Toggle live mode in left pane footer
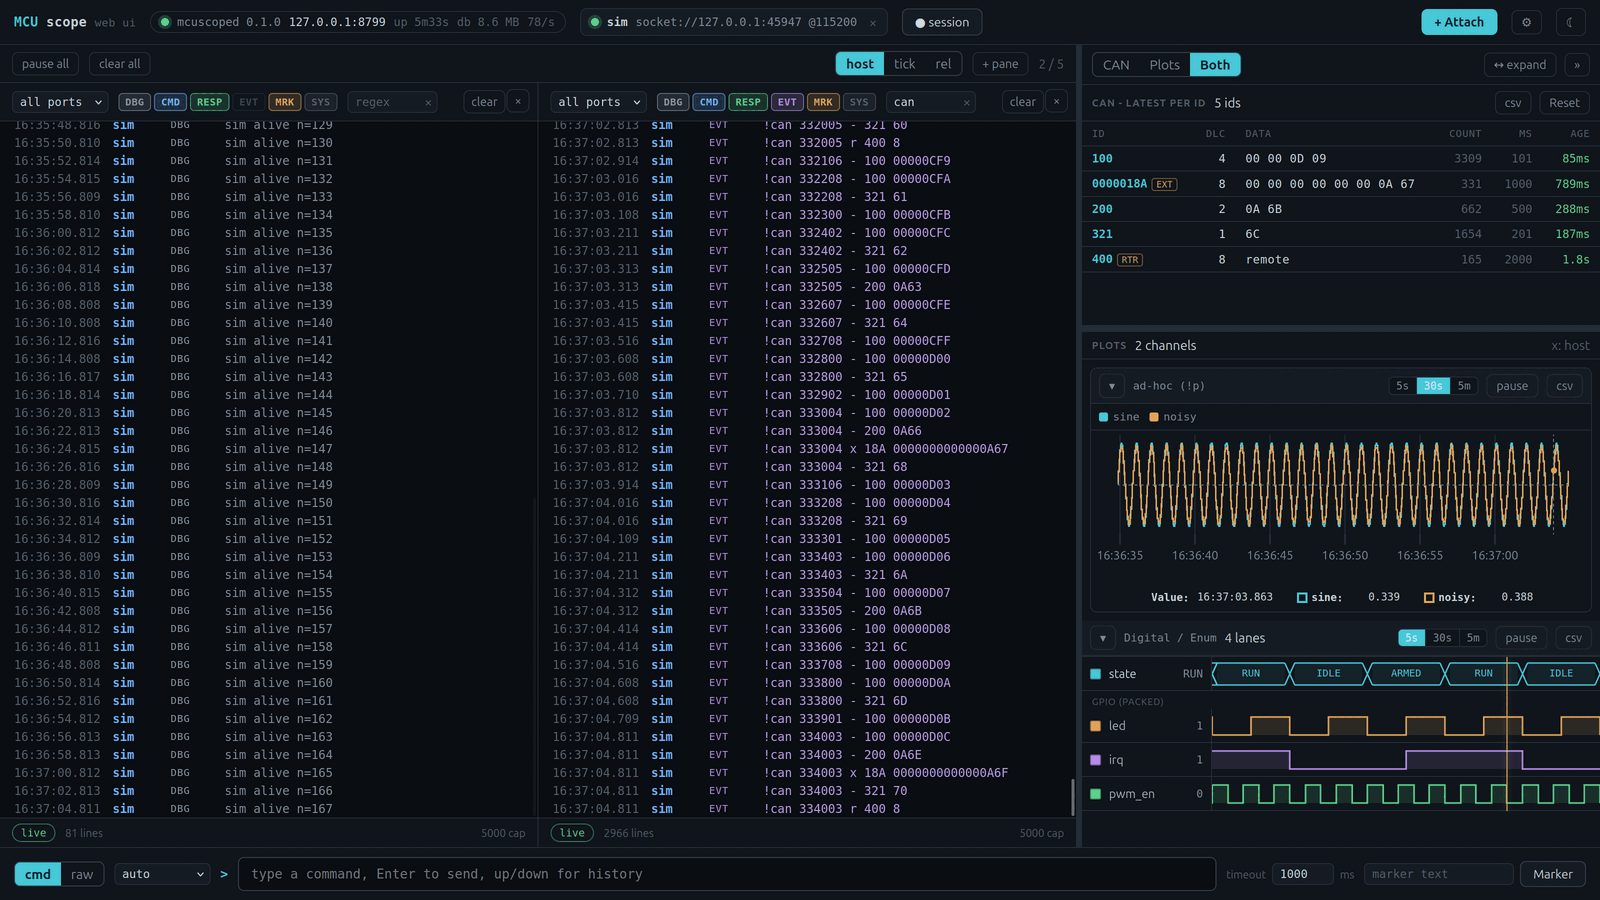Image resolution: width=1600 pixels, height=900 pixels. [x=34, y=833]
